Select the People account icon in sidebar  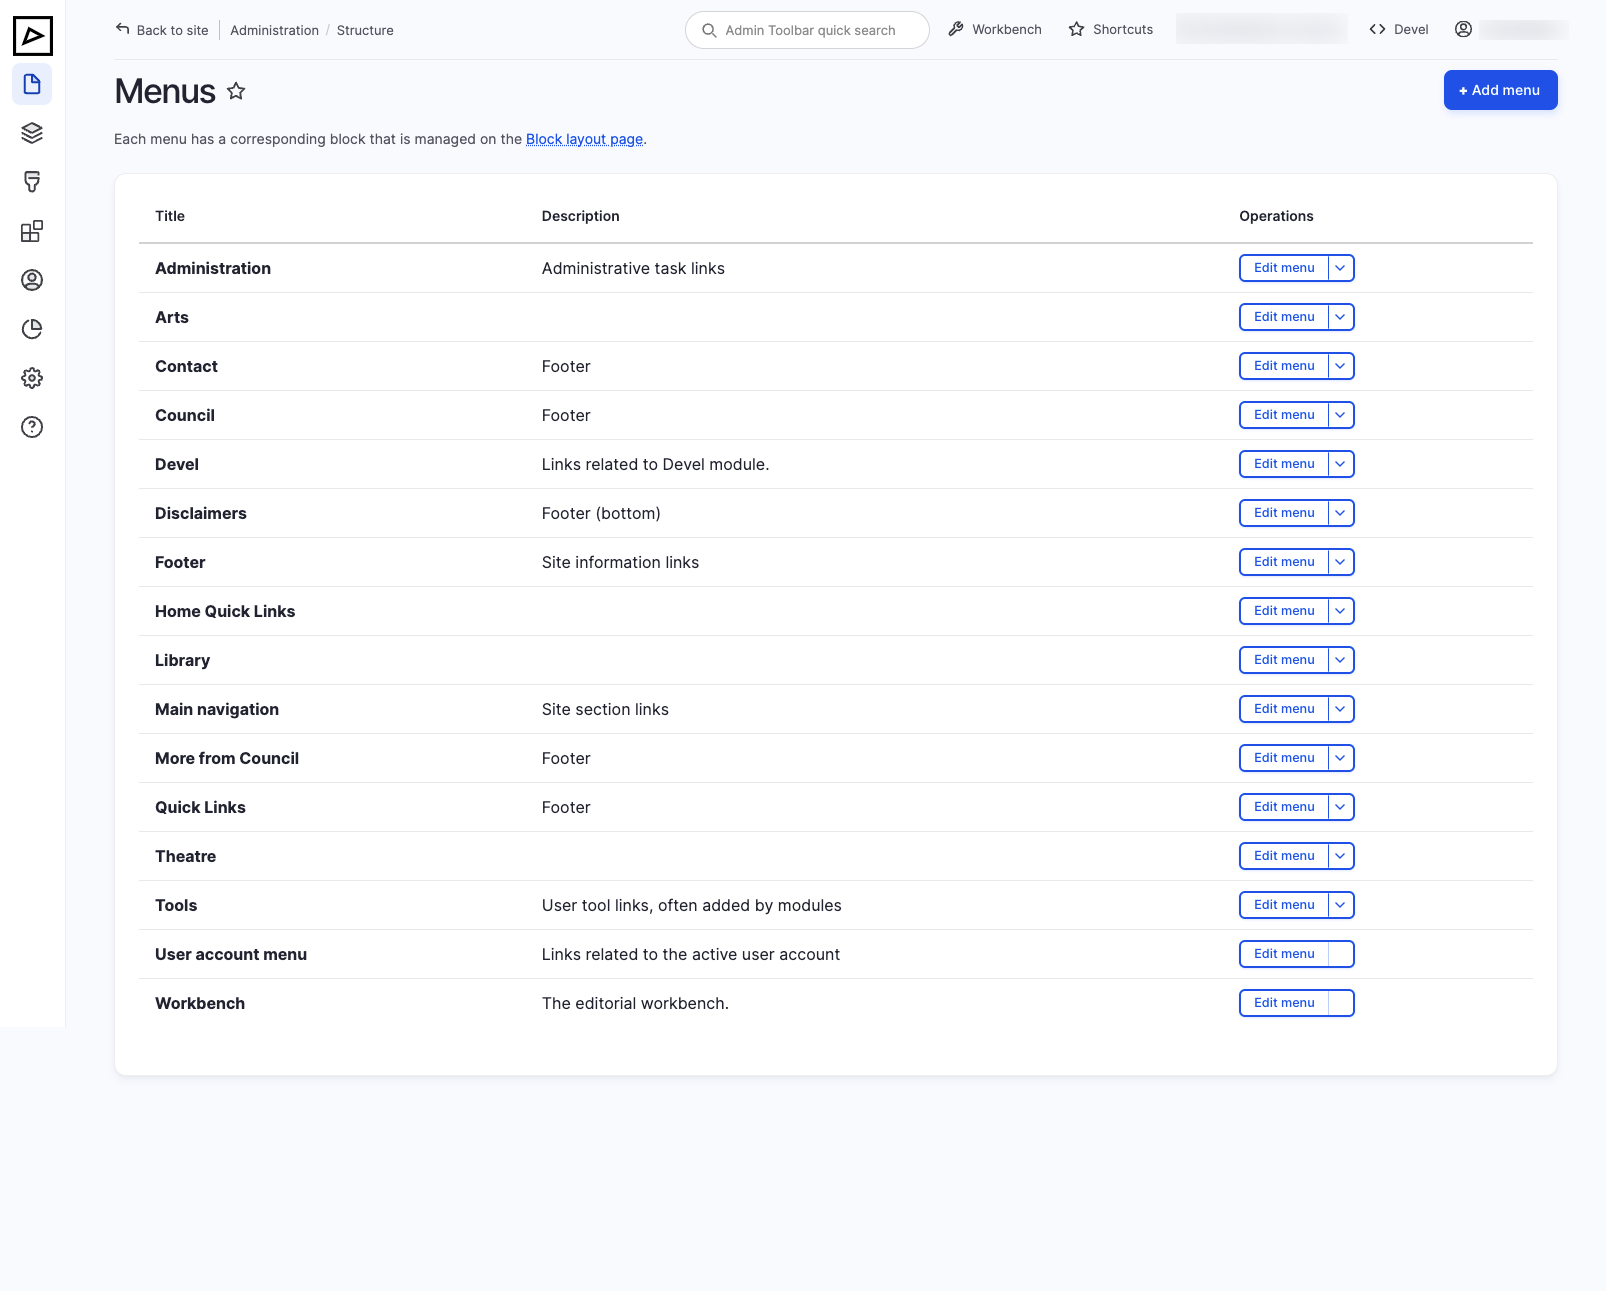32,280
